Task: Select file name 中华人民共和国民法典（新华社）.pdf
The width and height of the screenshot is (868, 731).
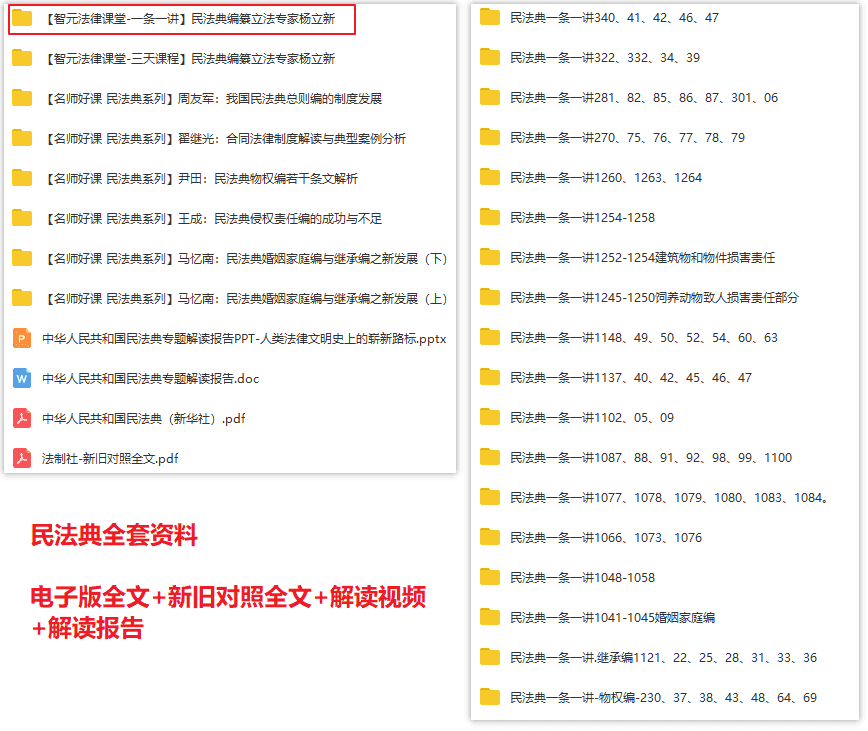Action: pyautogui.click(x=144, y=418)
